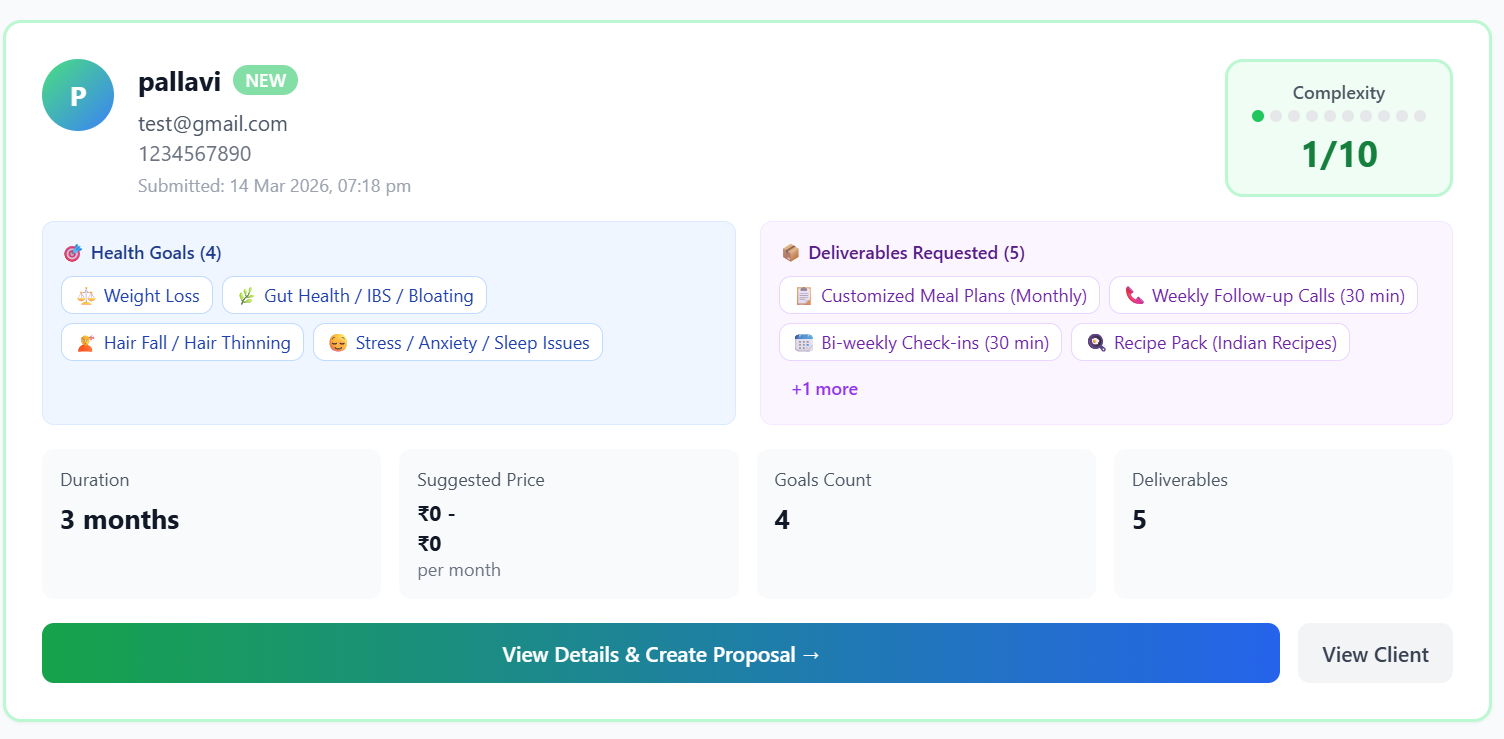Click the herb icon for Gut Health
1504x739 pixels.
246,296
